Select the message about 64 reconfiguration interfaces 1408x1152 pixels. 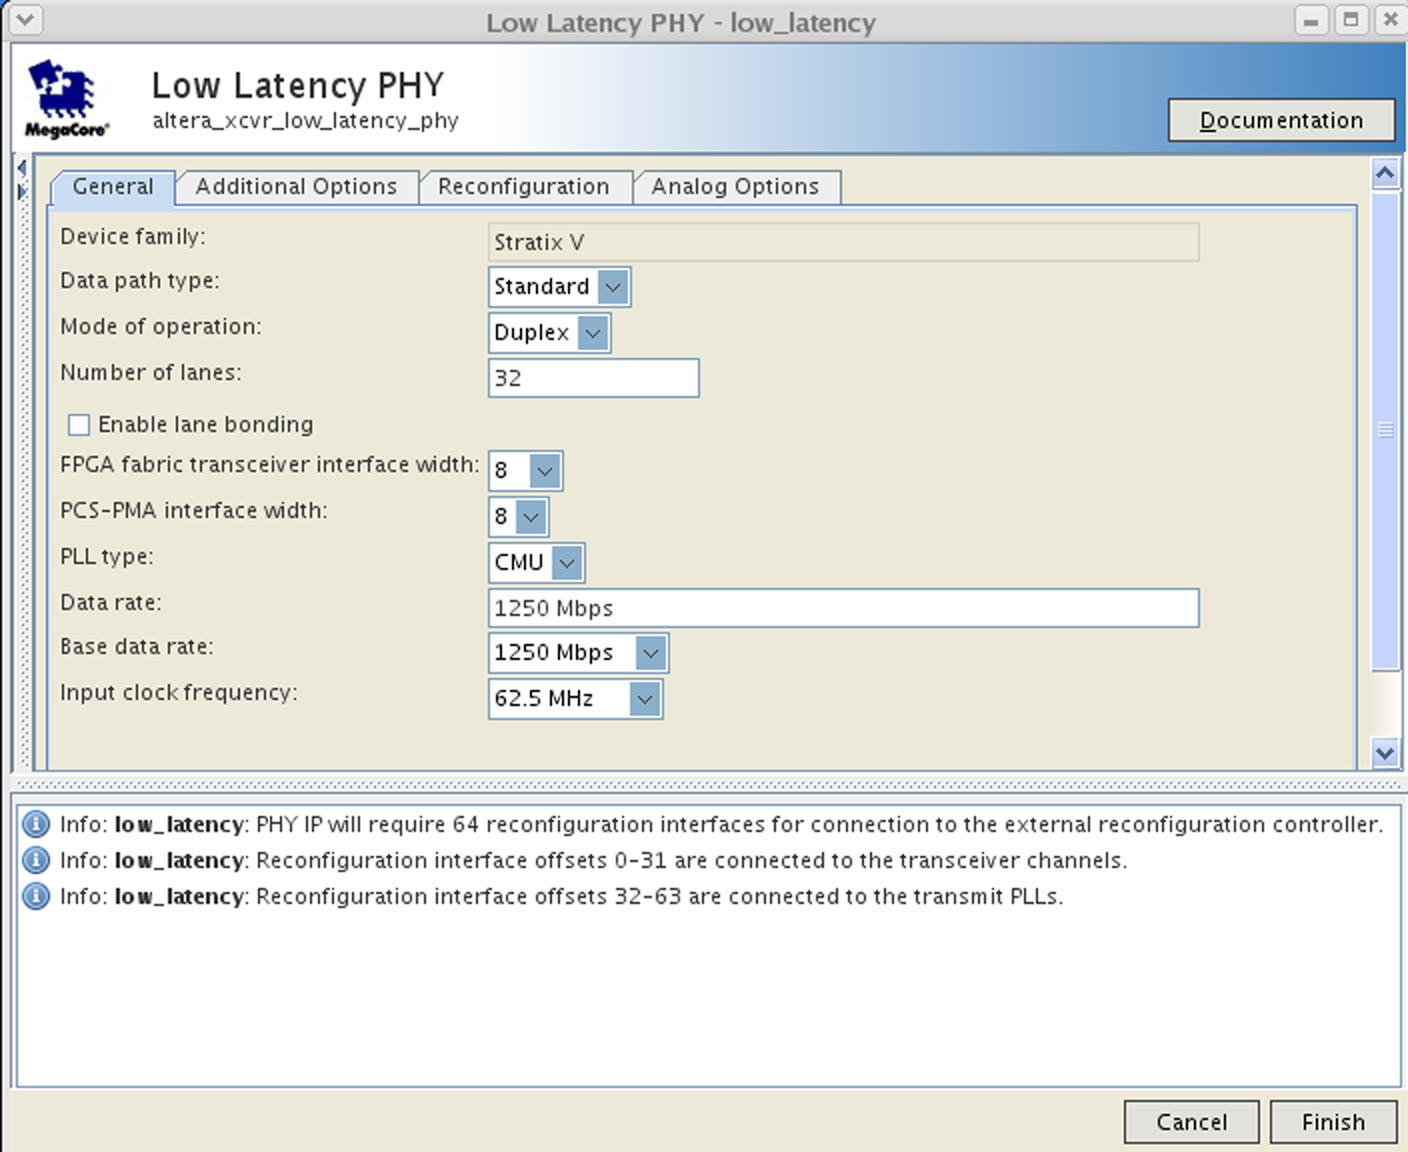721,824
